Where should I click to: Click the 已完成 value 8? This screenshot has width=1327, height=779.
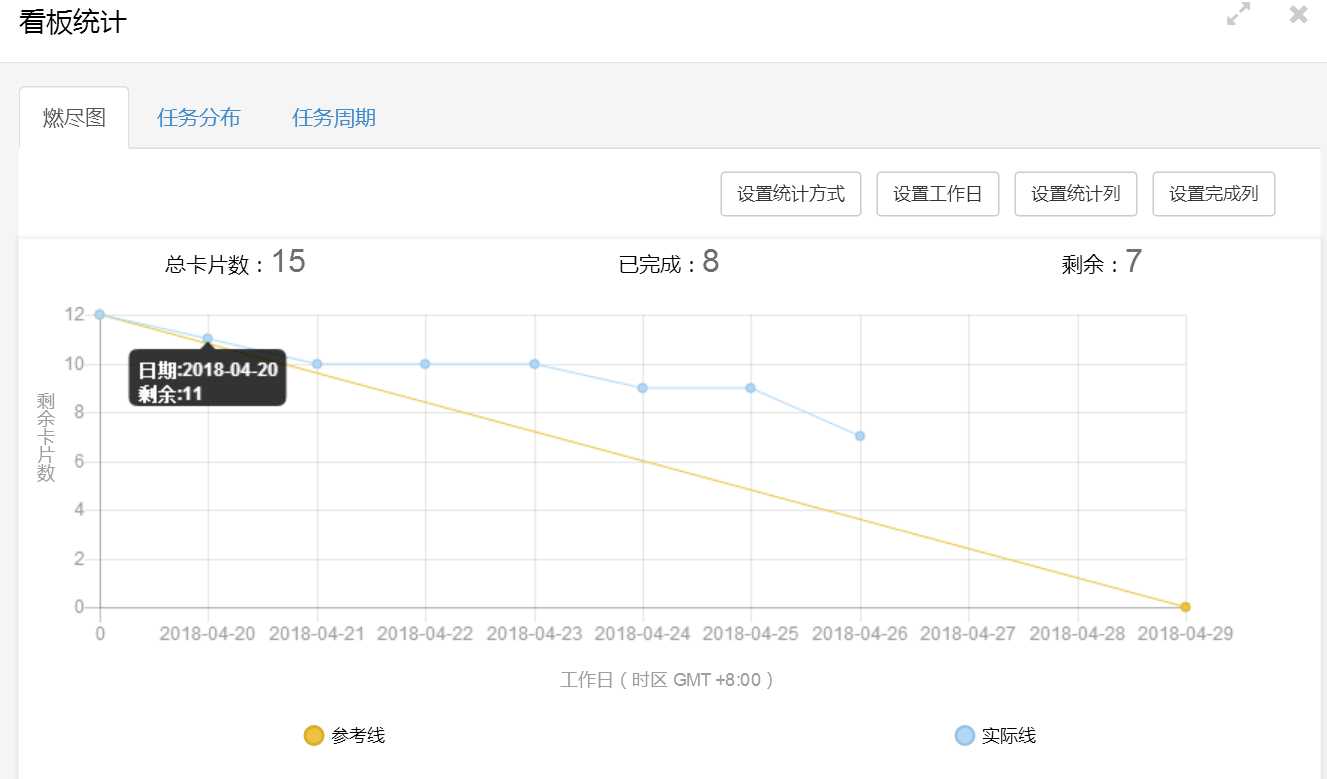click(x=711, y=262)
